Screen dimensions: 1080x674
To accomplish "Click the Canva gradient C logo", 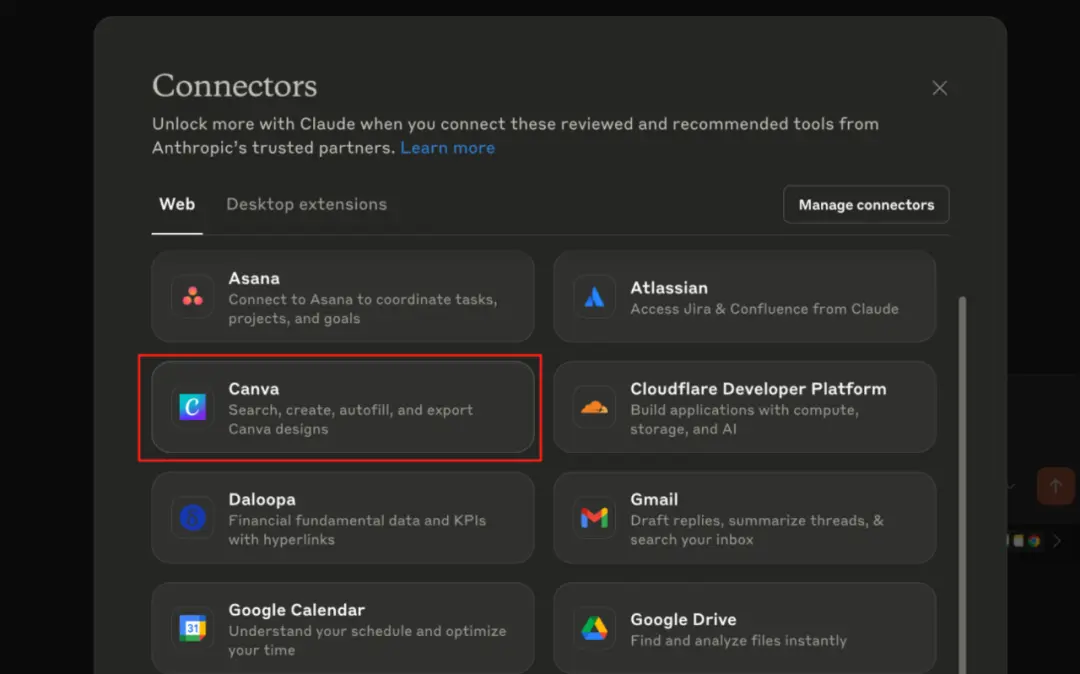I will 193,406.
